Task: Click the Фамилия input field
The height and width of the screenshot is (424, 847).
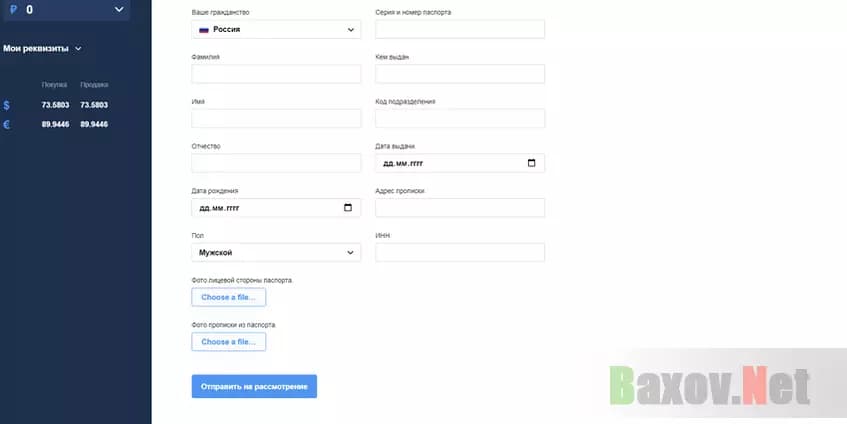Action: pos(276,74)
